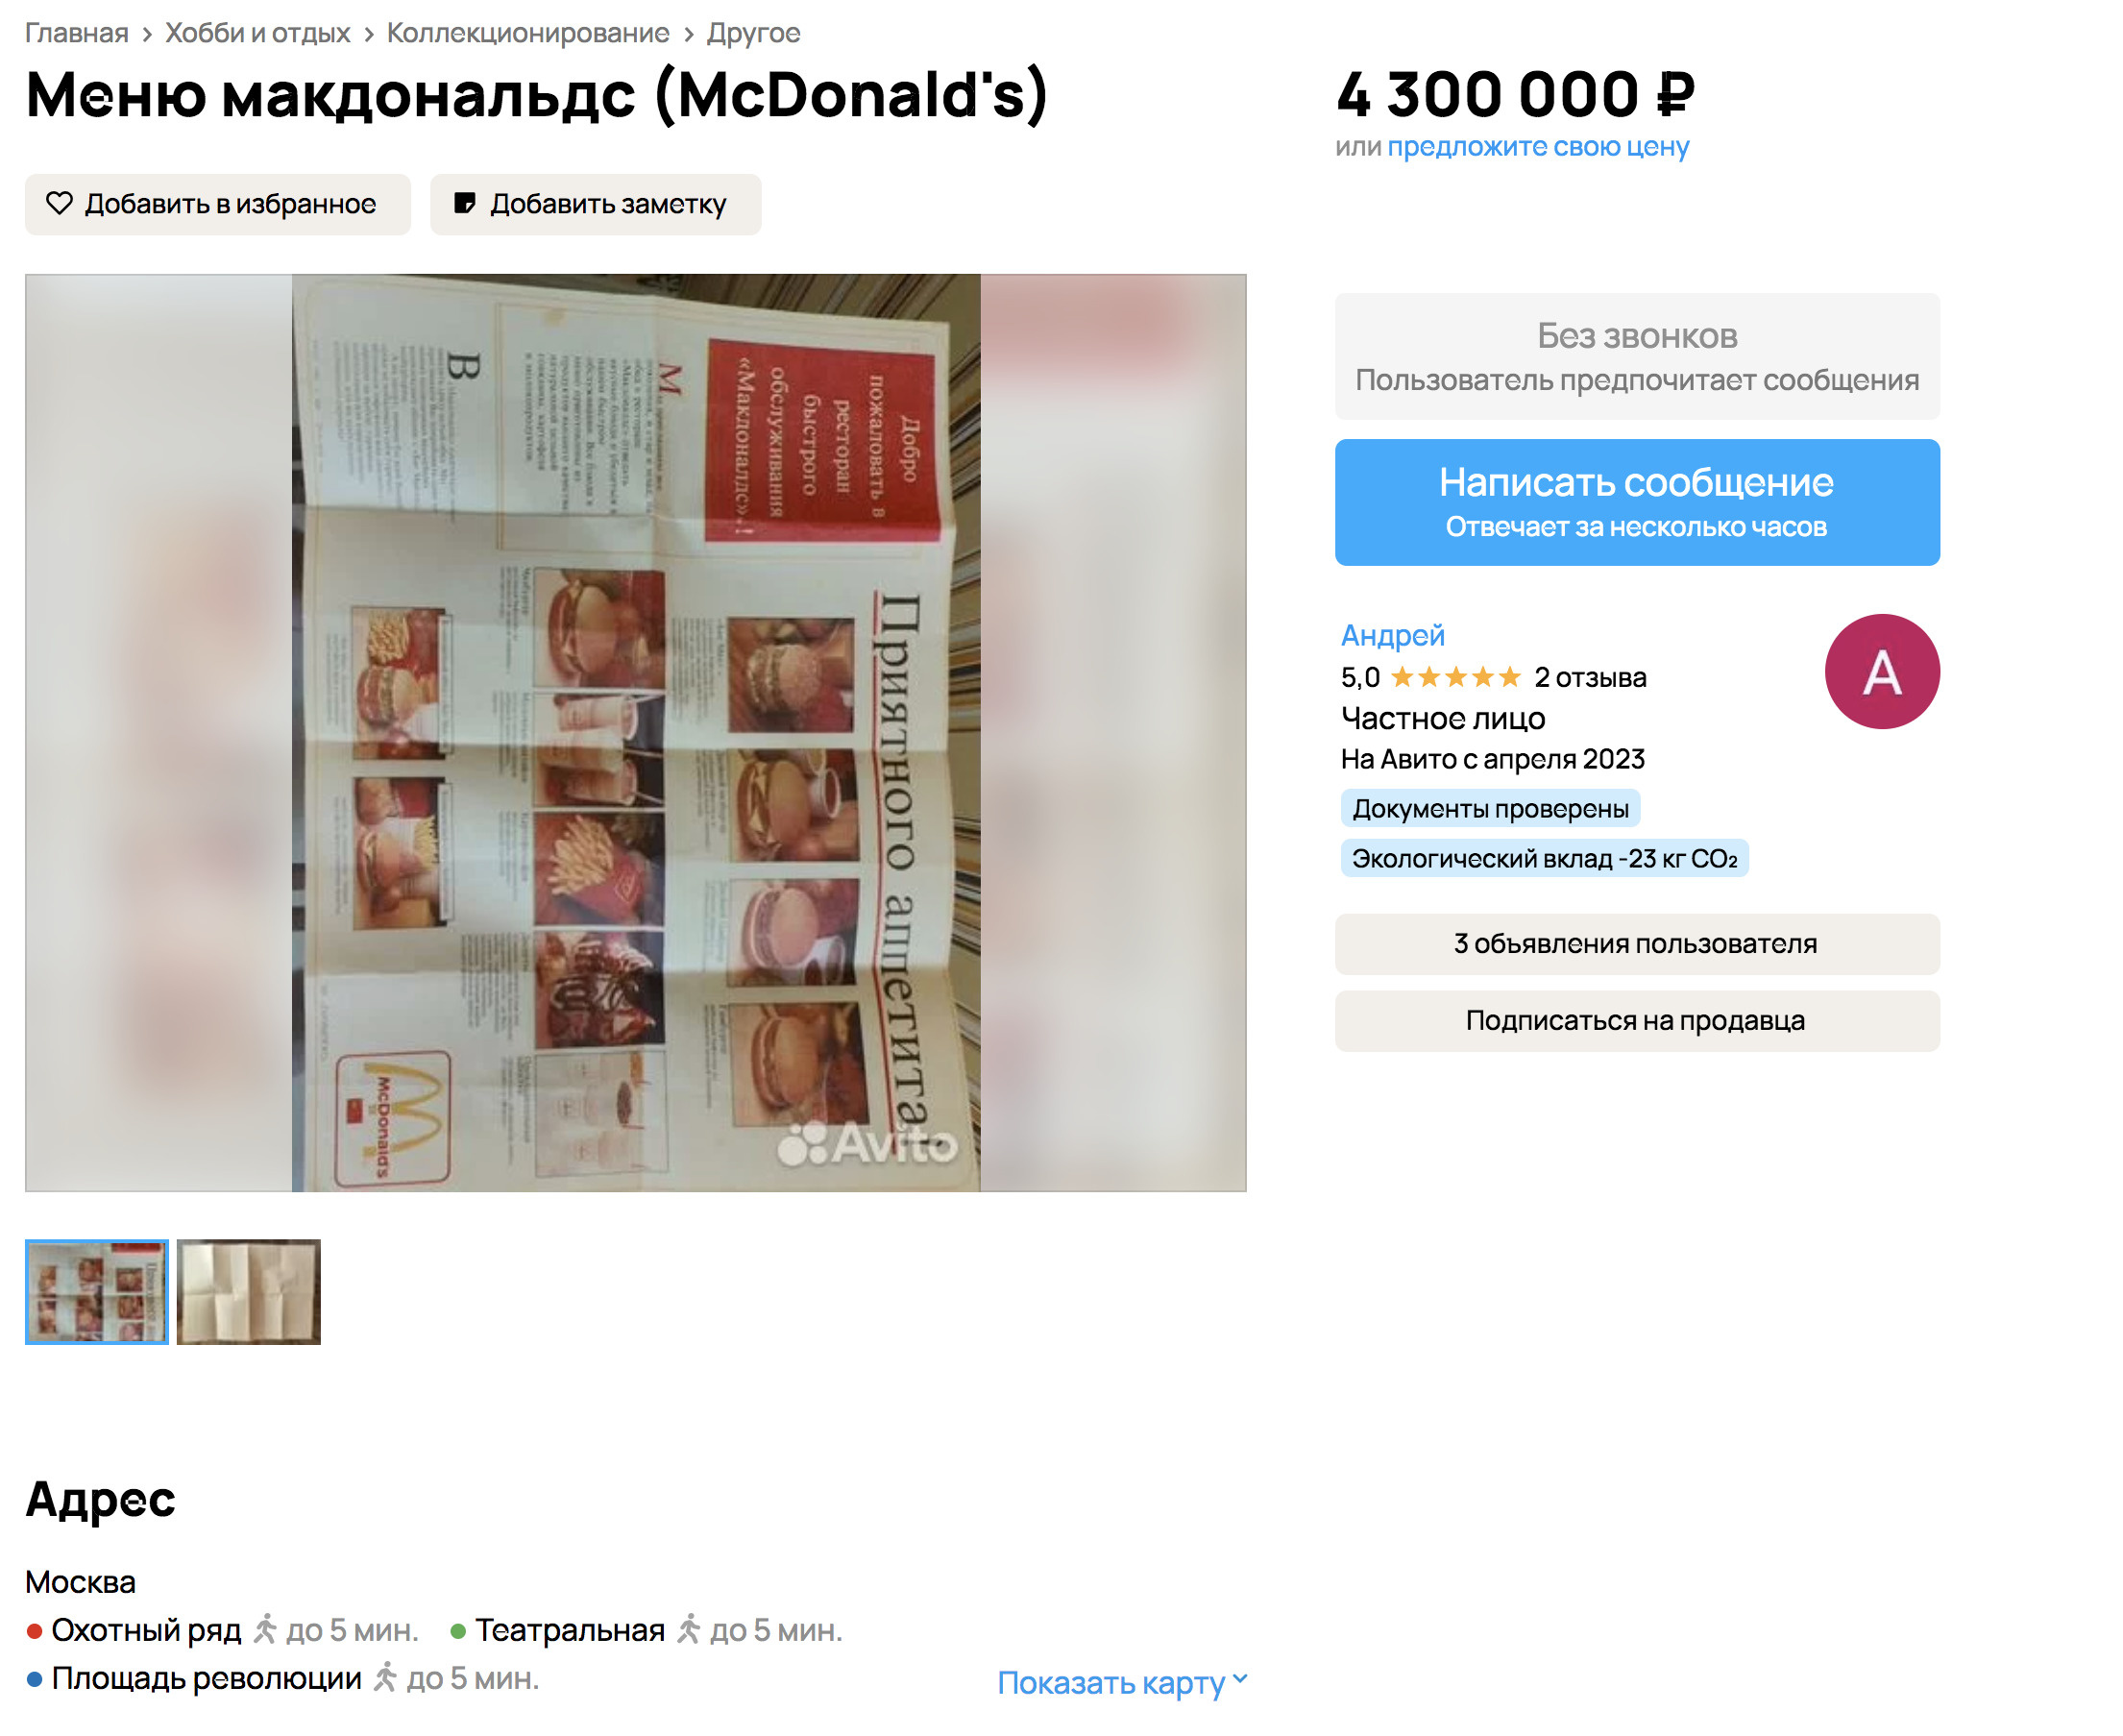Click the heart icon to favorite listing
The width and height of the screenshot is (2123, 1736).
[60, 204]
